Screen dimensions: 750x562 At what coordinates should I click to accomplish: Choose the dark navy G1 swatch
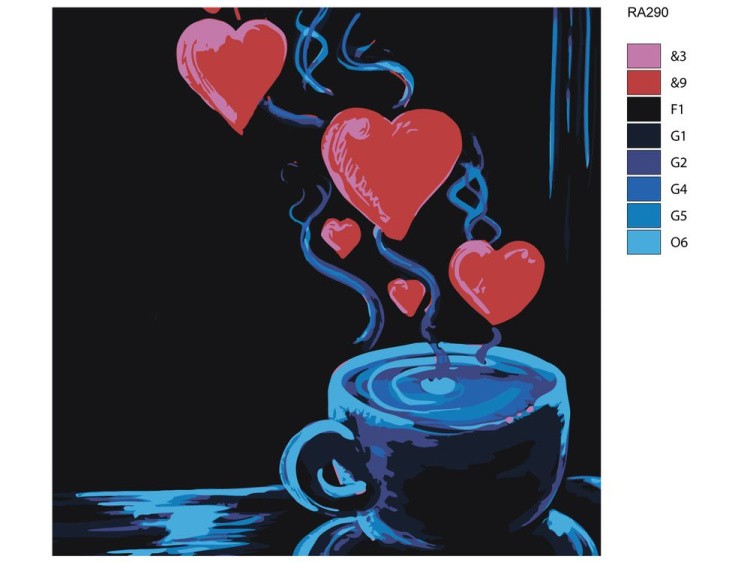644,136
